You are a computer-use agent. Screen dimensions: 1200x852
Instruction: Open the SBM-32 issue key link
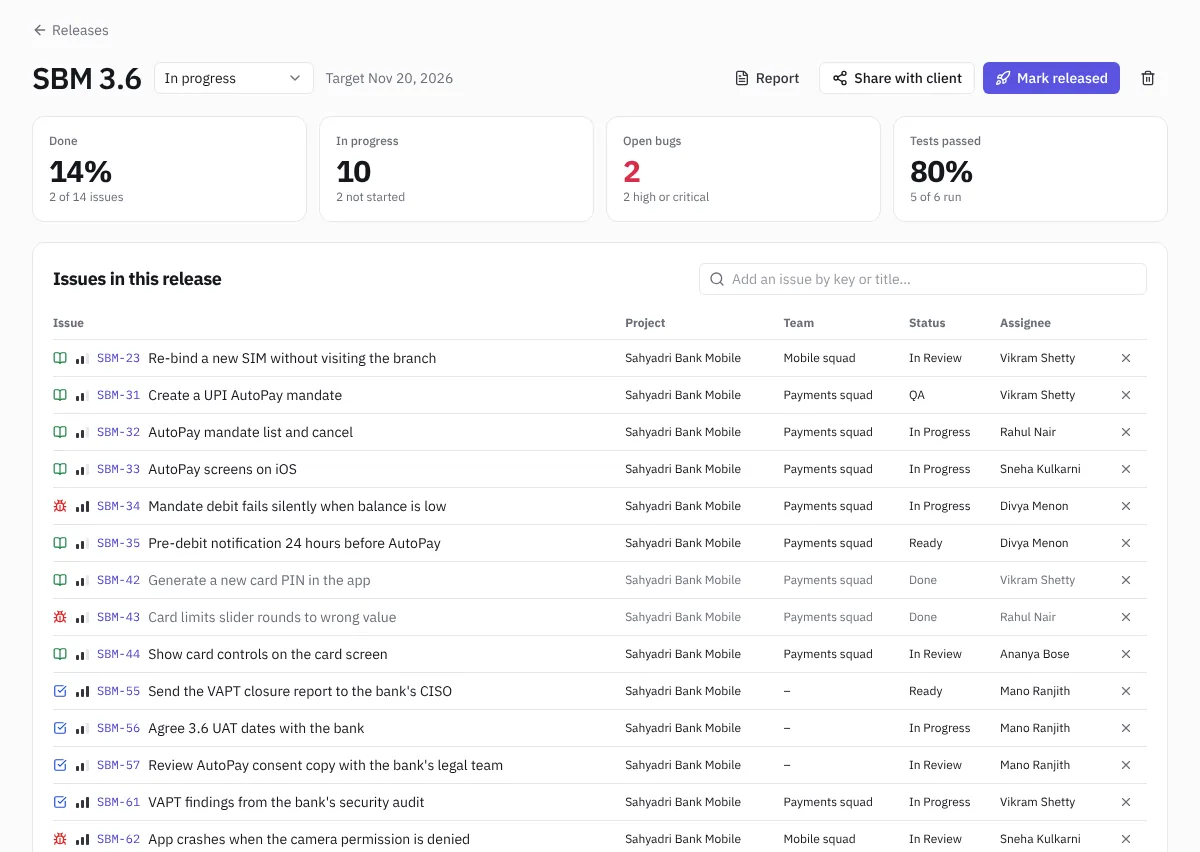tap(118, 432)
